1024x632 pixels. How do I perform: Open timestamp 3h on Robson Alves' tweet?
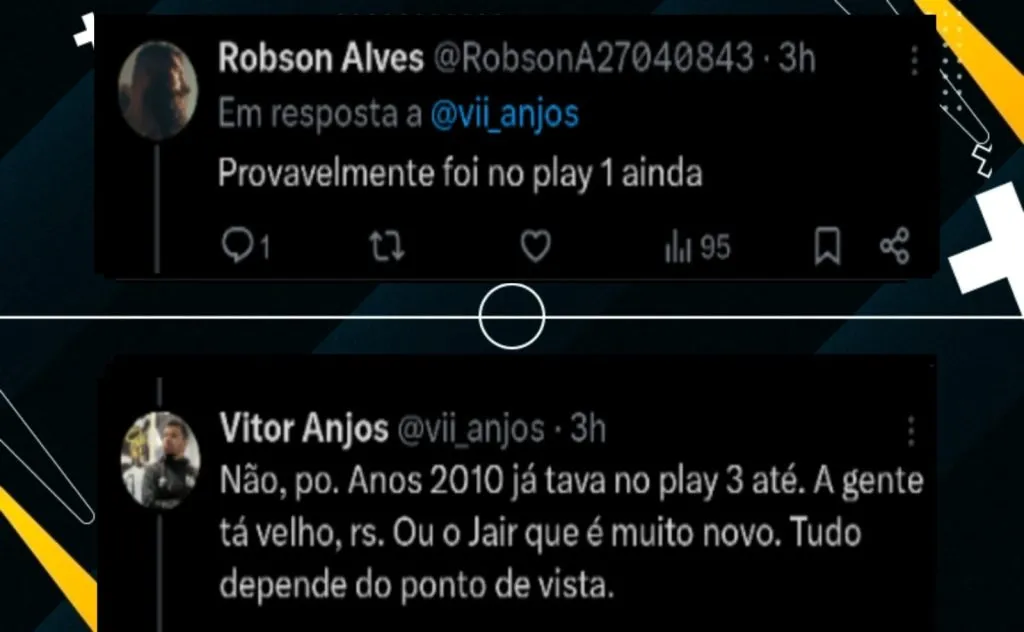[x=797, y=57]
